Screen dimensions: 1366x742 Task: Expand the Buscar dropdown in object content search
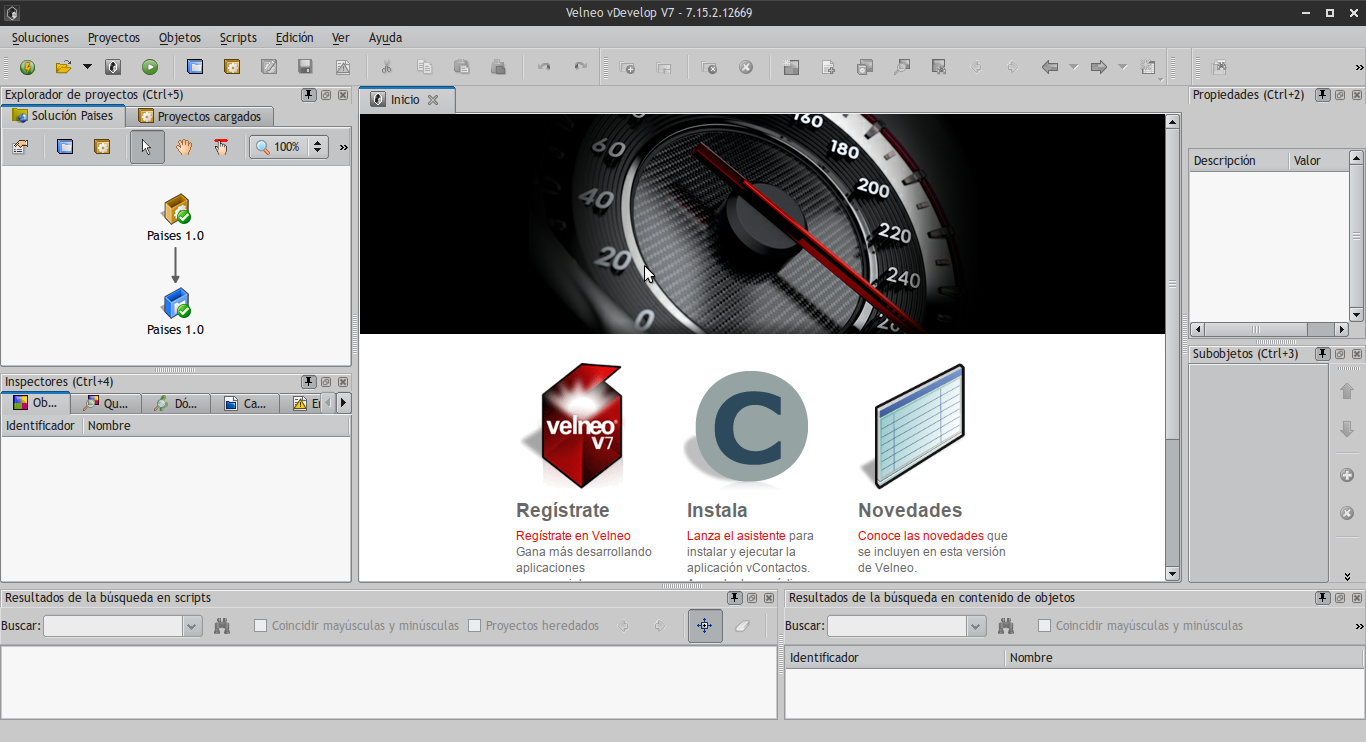pyautogui.click(x=976, y=626)
